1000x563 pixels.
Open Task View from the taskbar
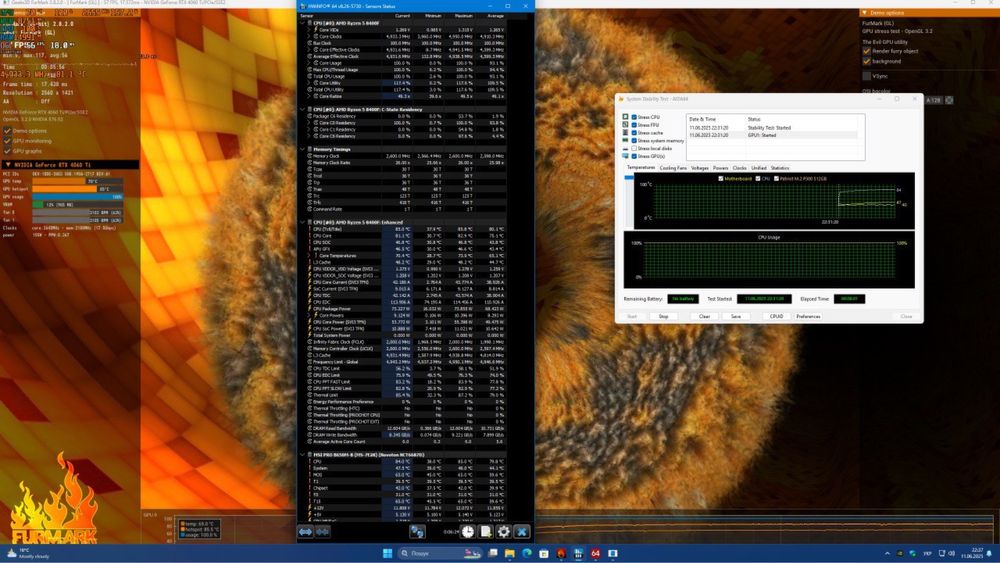click(x=492, y=553)
